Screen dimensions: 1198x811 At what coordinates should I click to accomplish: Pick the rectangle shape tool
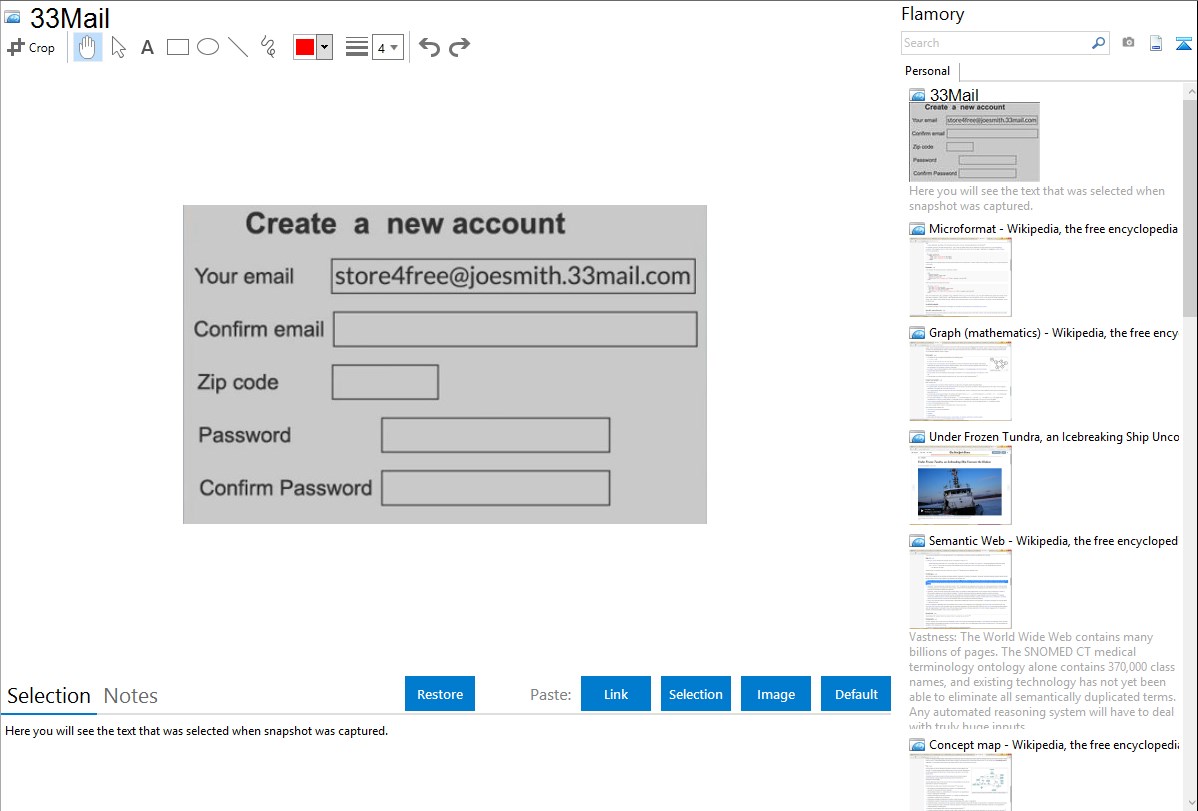[177, 47]
